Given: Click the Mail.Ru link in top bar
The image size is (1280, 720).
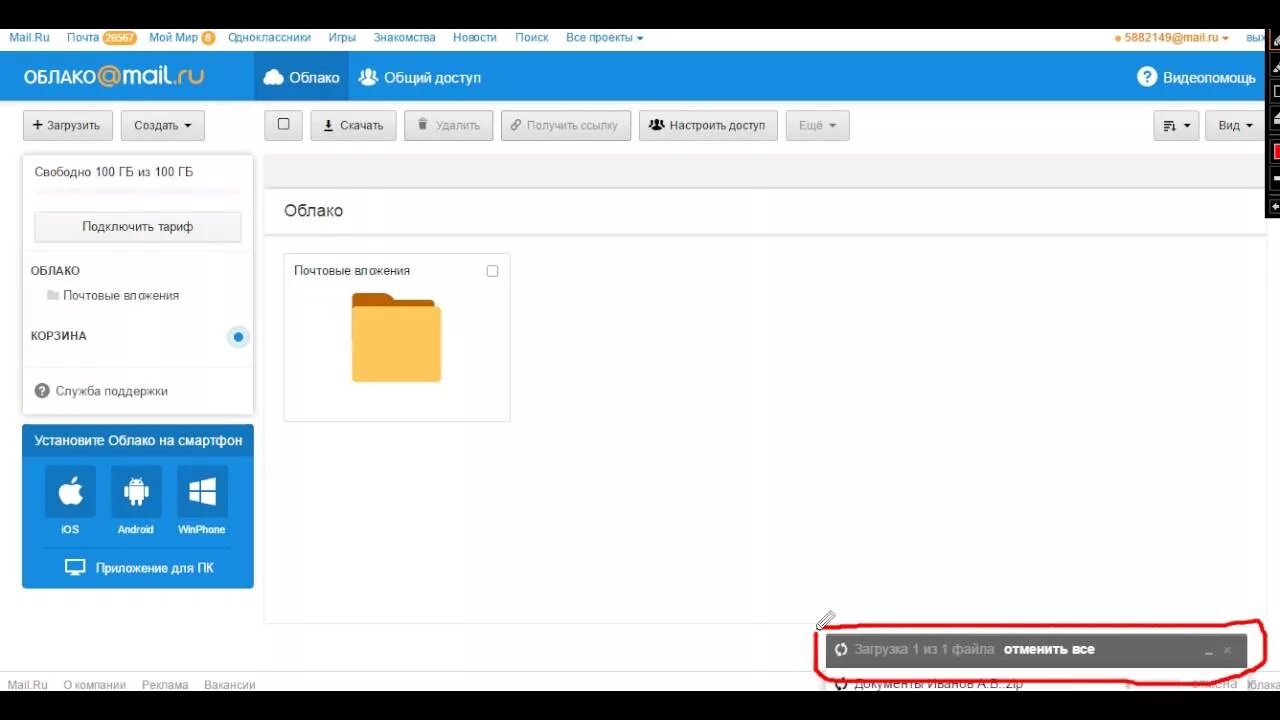Looking at the screenshot, I should [29, 38].
